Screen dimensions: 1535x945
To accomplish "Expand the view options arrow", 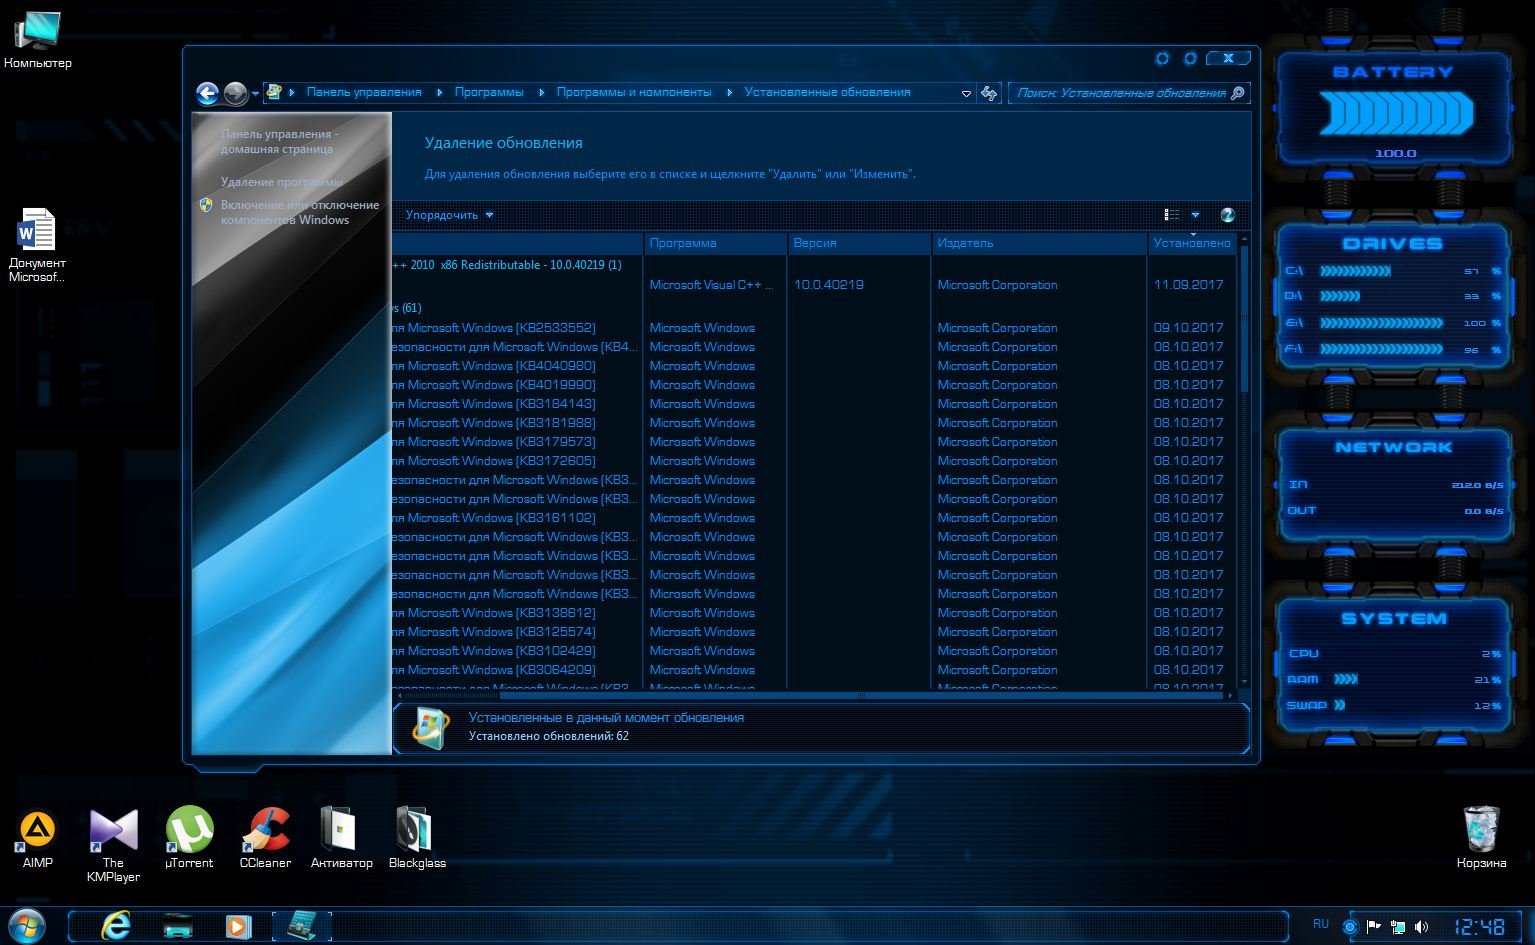I will click(x=1195, y=215).
